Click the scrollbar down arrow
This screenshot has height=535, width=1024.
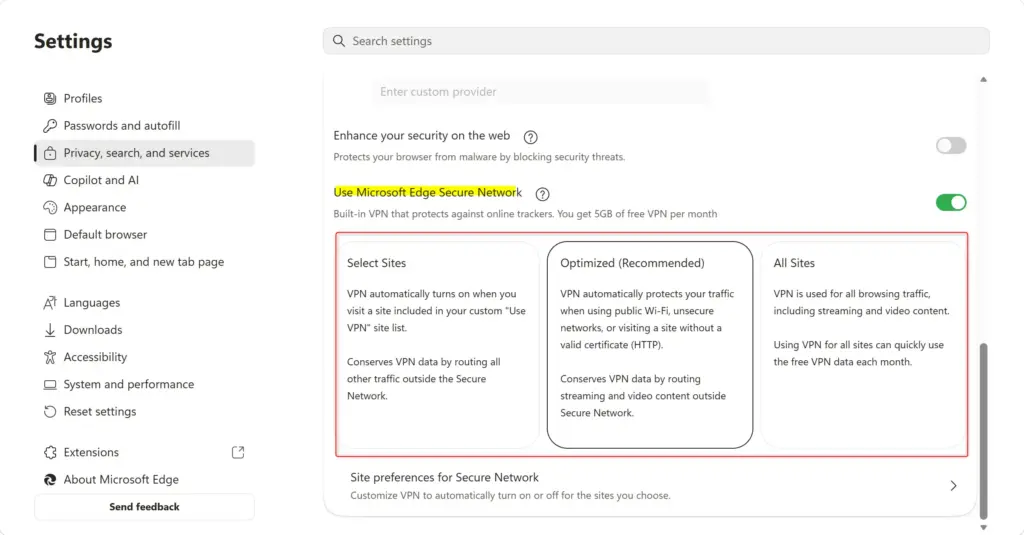pyautogui.click(x=984, y=528)
